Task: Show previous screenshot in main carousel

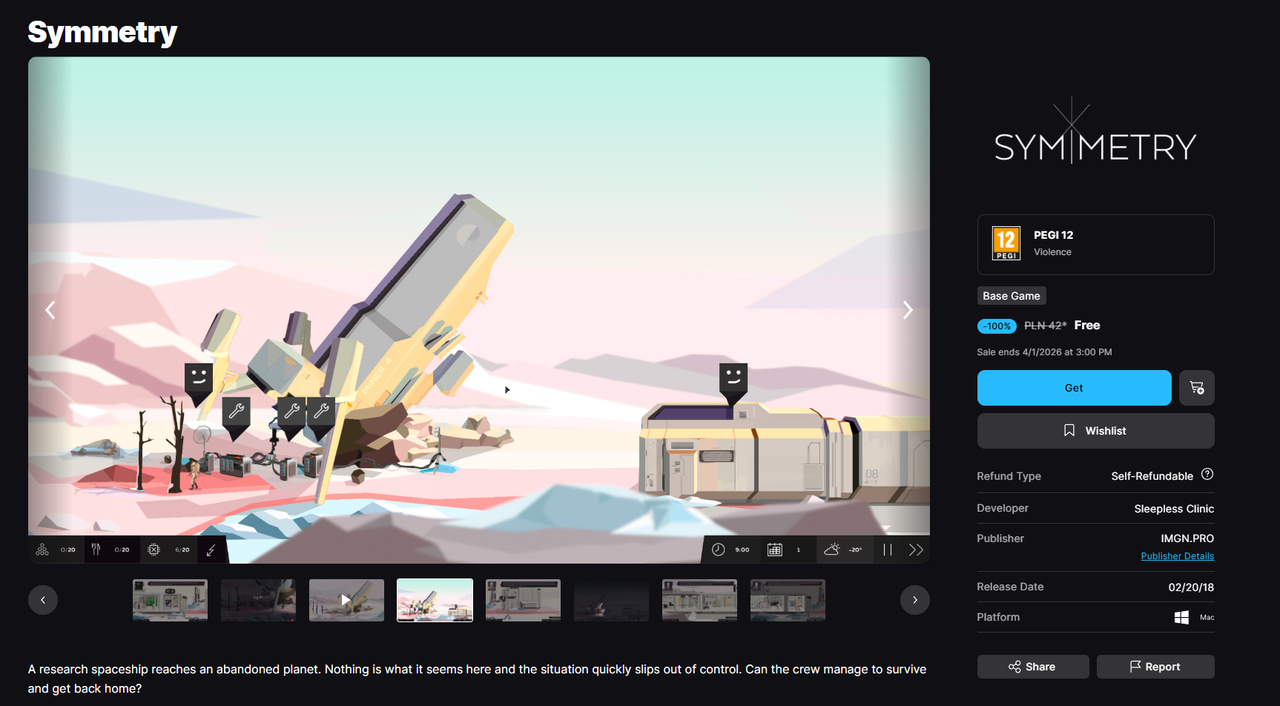Action: [50, 310]
